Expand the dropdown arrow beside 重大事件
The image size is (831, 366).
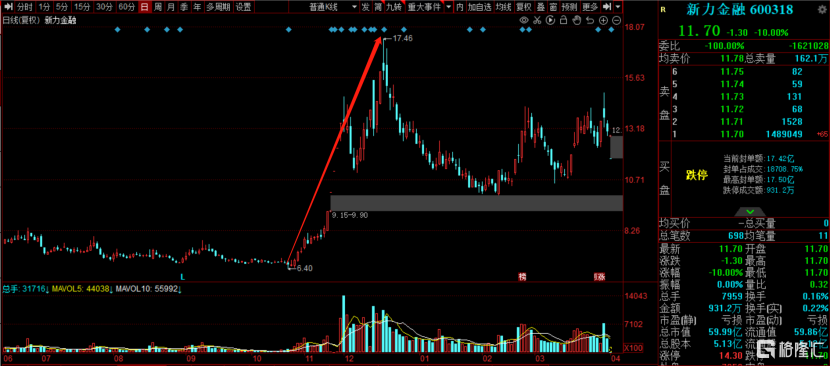click(x=448, y=7)
